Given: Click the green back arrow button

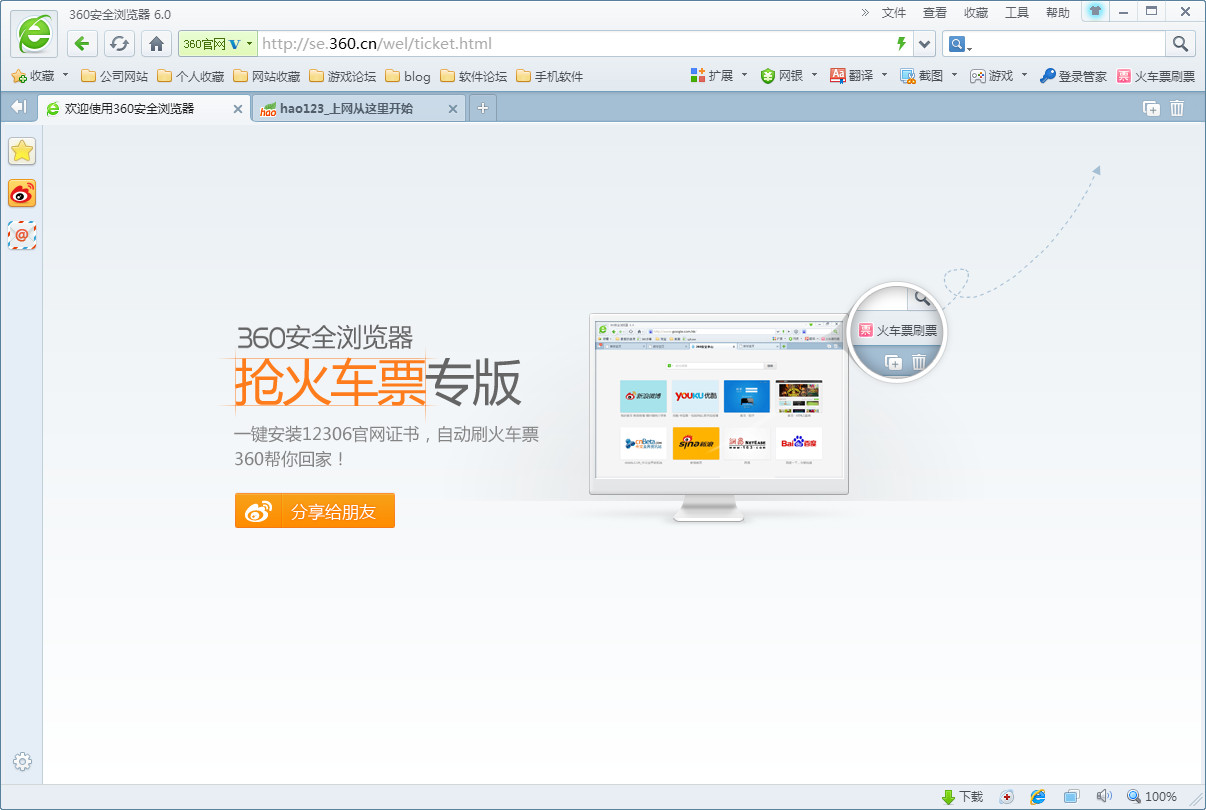Looking at the screenshot, I should 82,43.
